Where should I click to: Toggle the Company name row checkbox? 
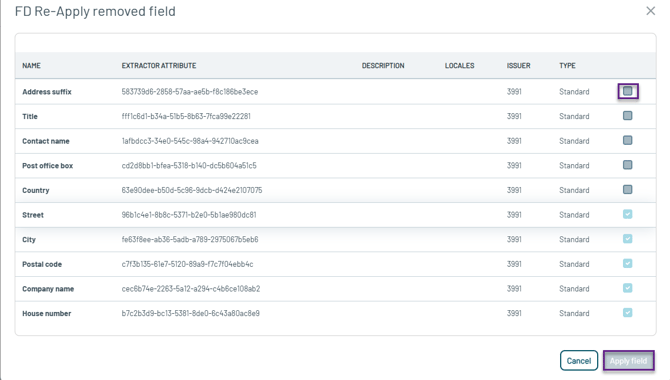tap(627, 288)
